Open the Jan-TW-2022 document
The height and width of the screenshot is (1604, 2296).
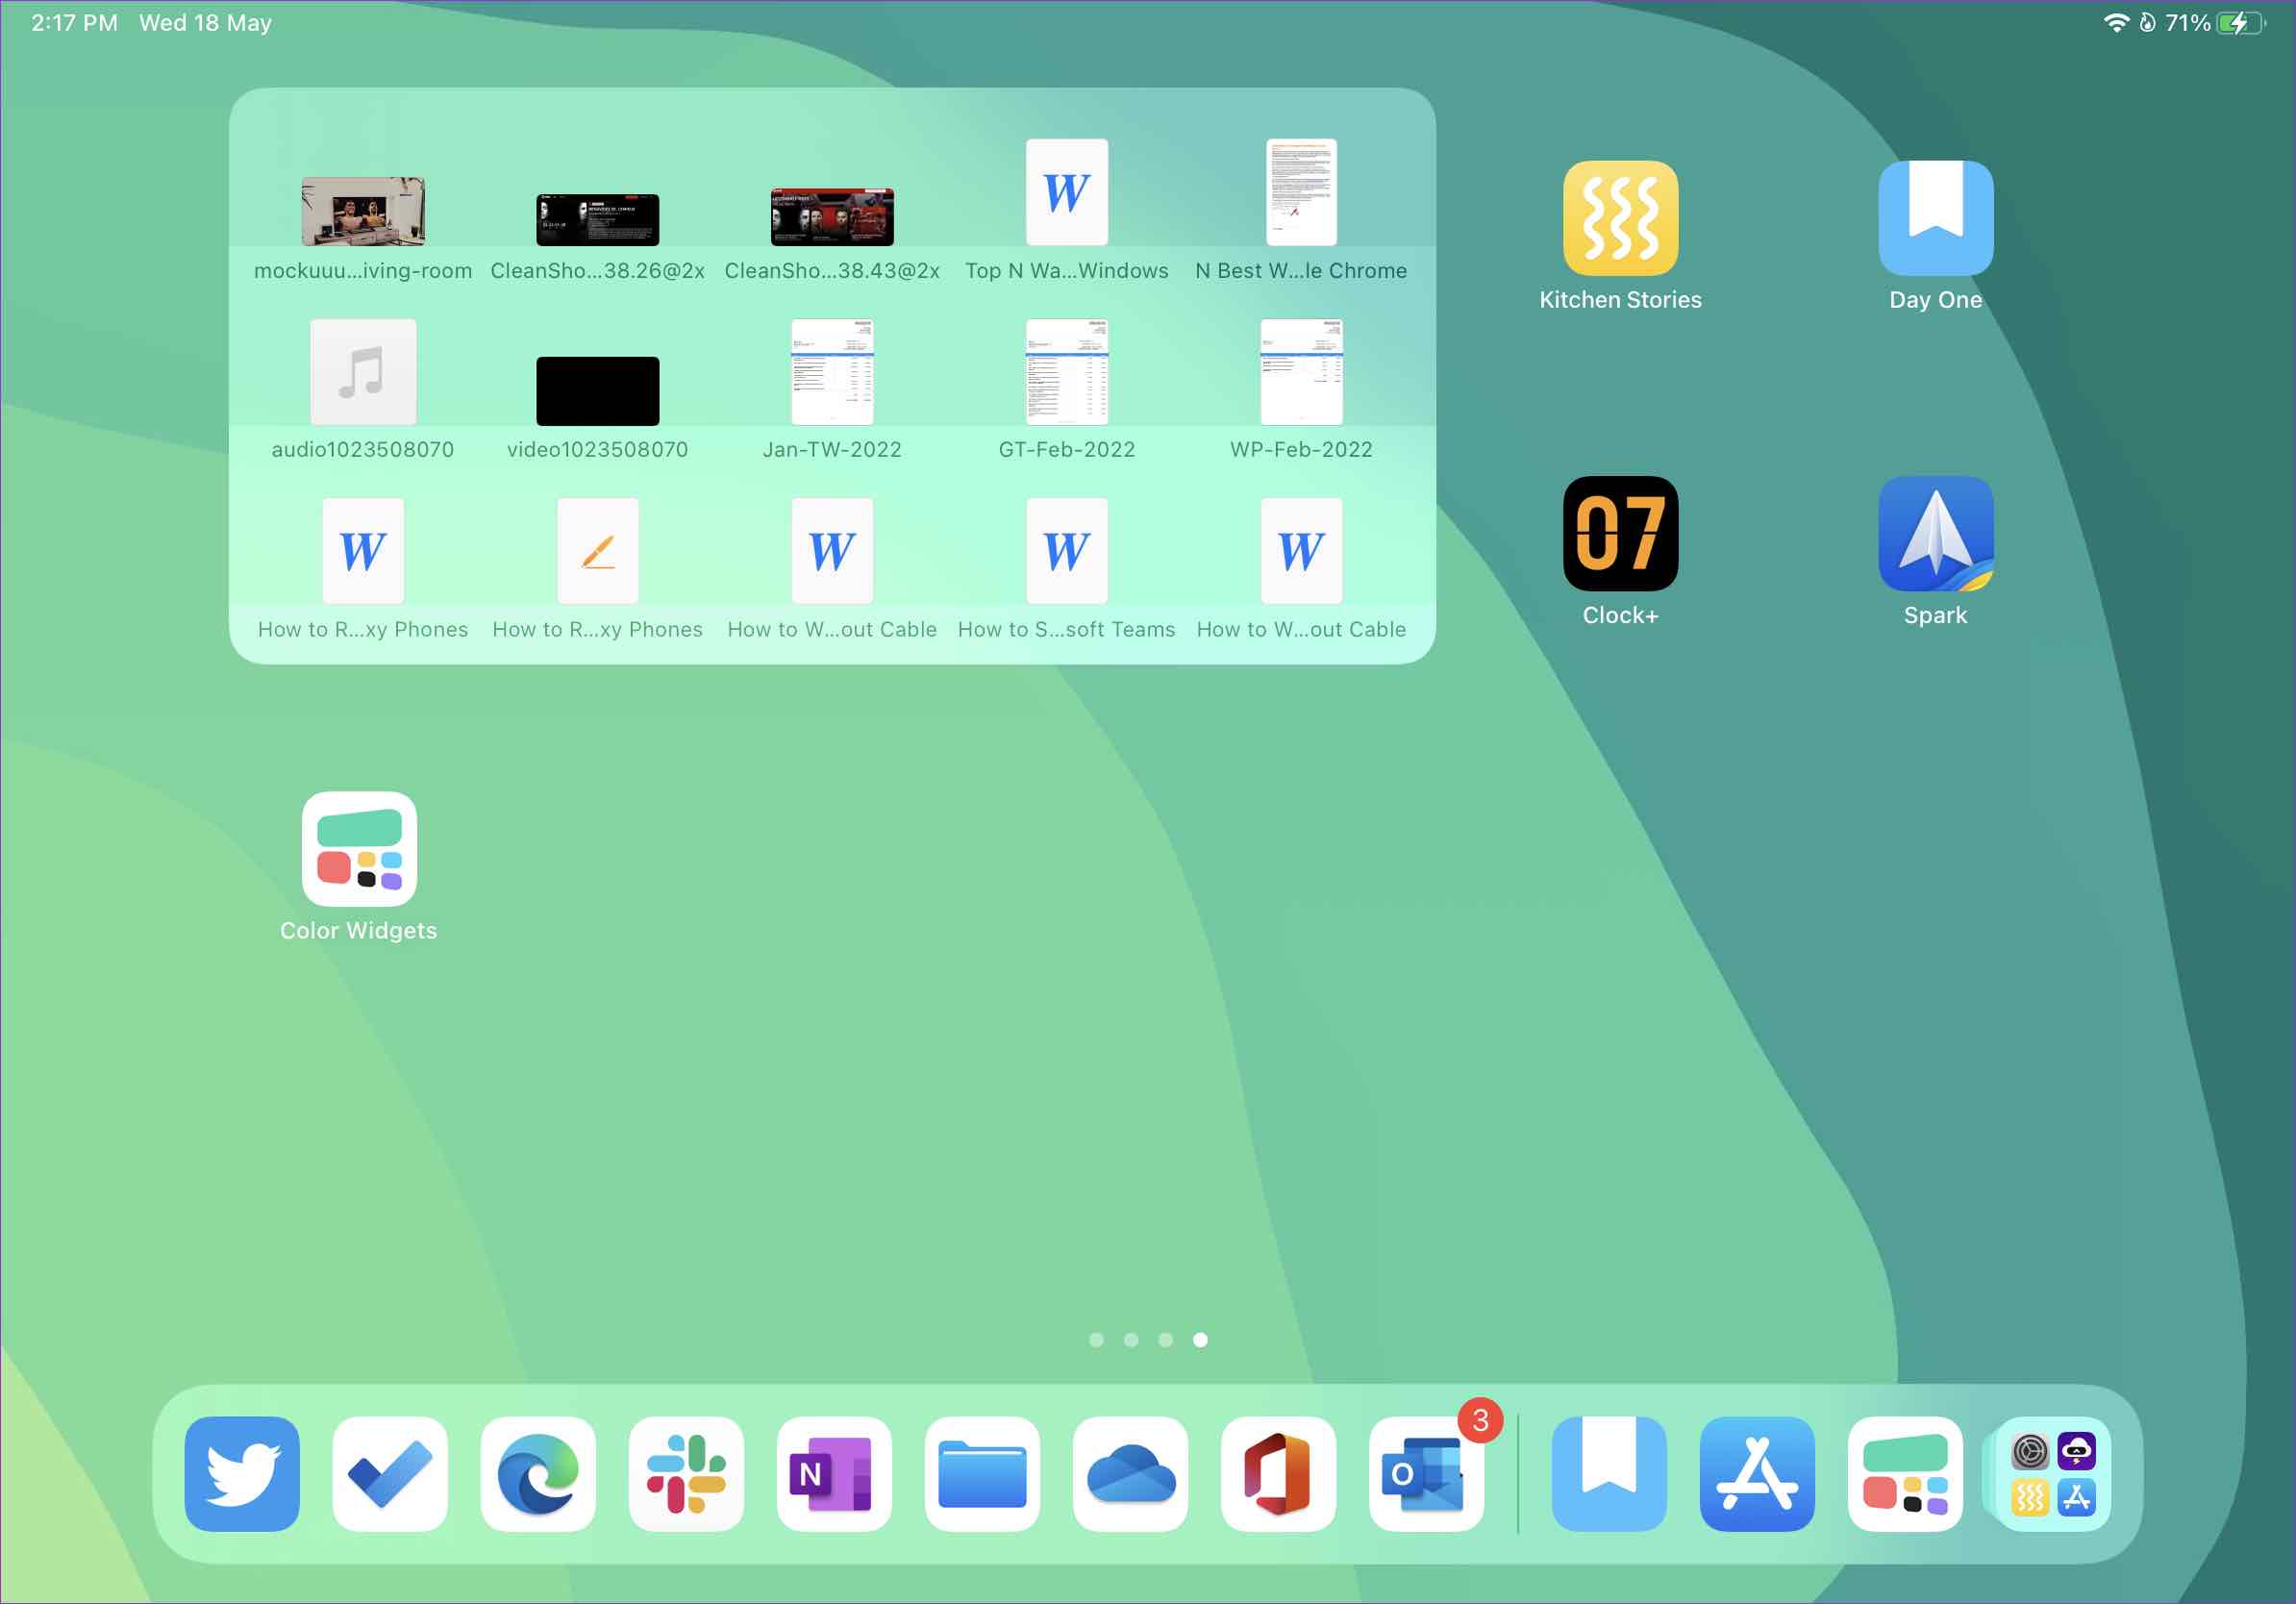(832, 372)
